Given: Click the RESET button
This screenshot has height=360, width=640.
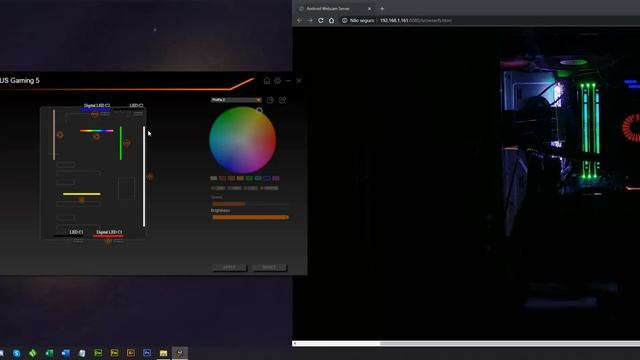Looking at the screenshot, I should 269,267.
